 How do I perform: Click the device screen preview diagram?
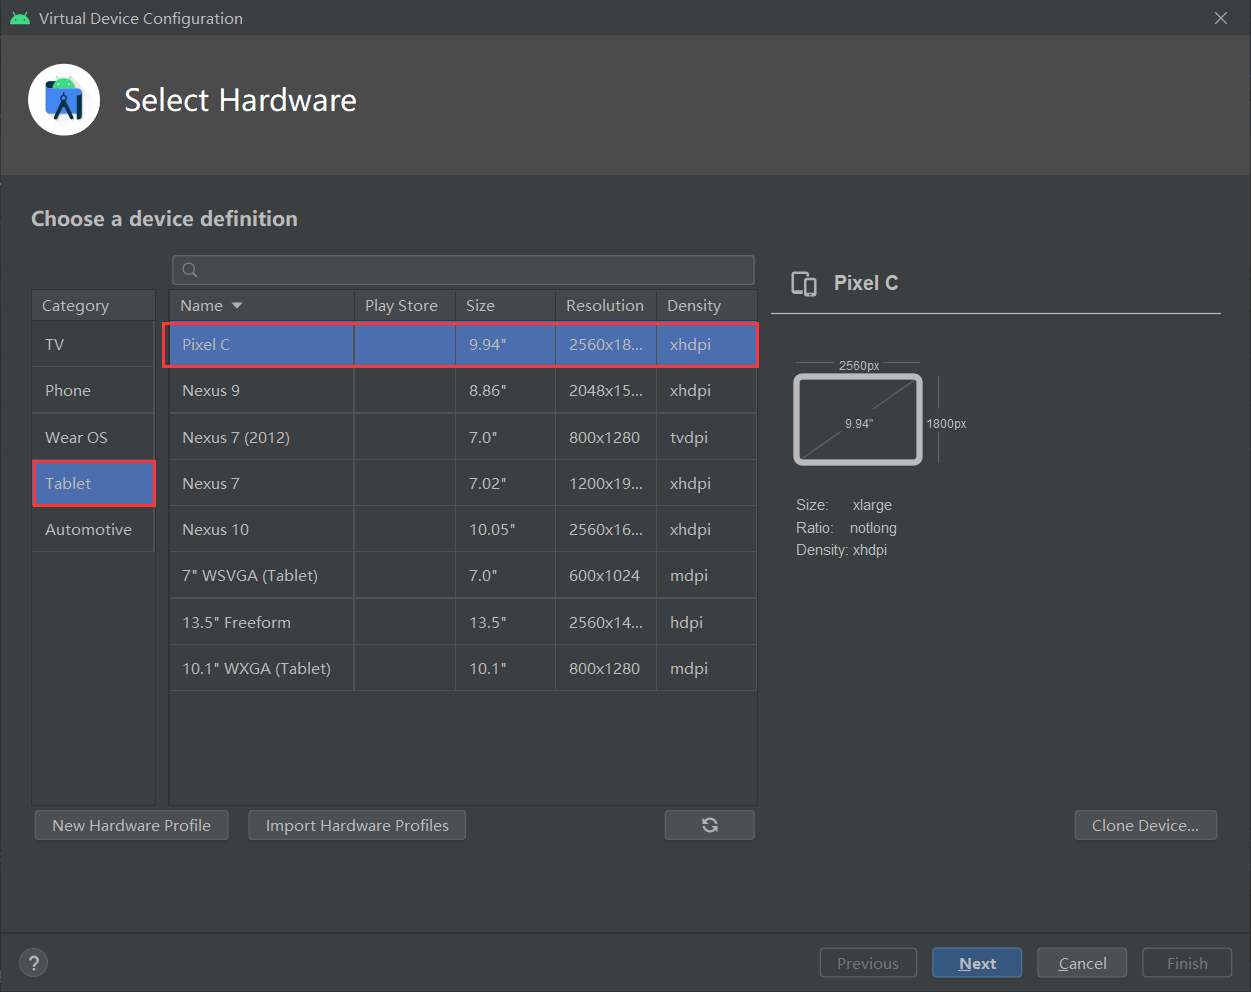[858, 419]
